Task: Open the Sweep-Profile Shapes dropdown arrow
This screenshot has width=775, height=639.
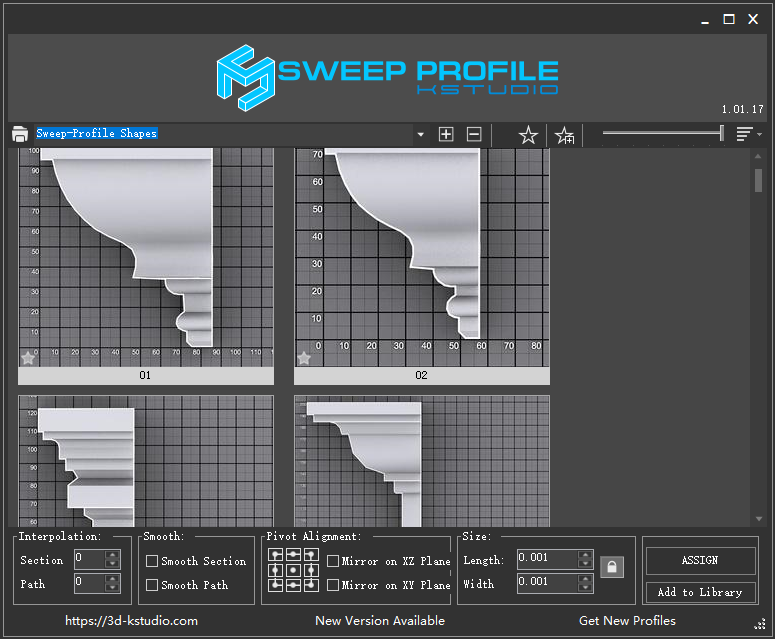Action: pyautogui.click(x=421, y=134)
